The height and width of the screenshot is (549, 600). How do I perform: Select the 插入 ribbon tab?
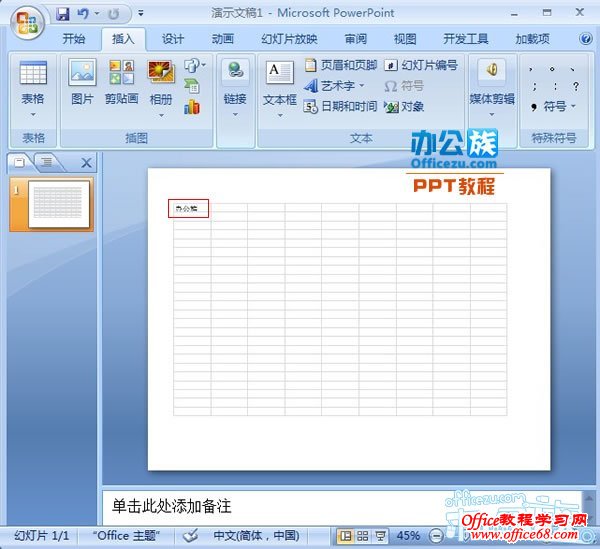coord(123,39)
